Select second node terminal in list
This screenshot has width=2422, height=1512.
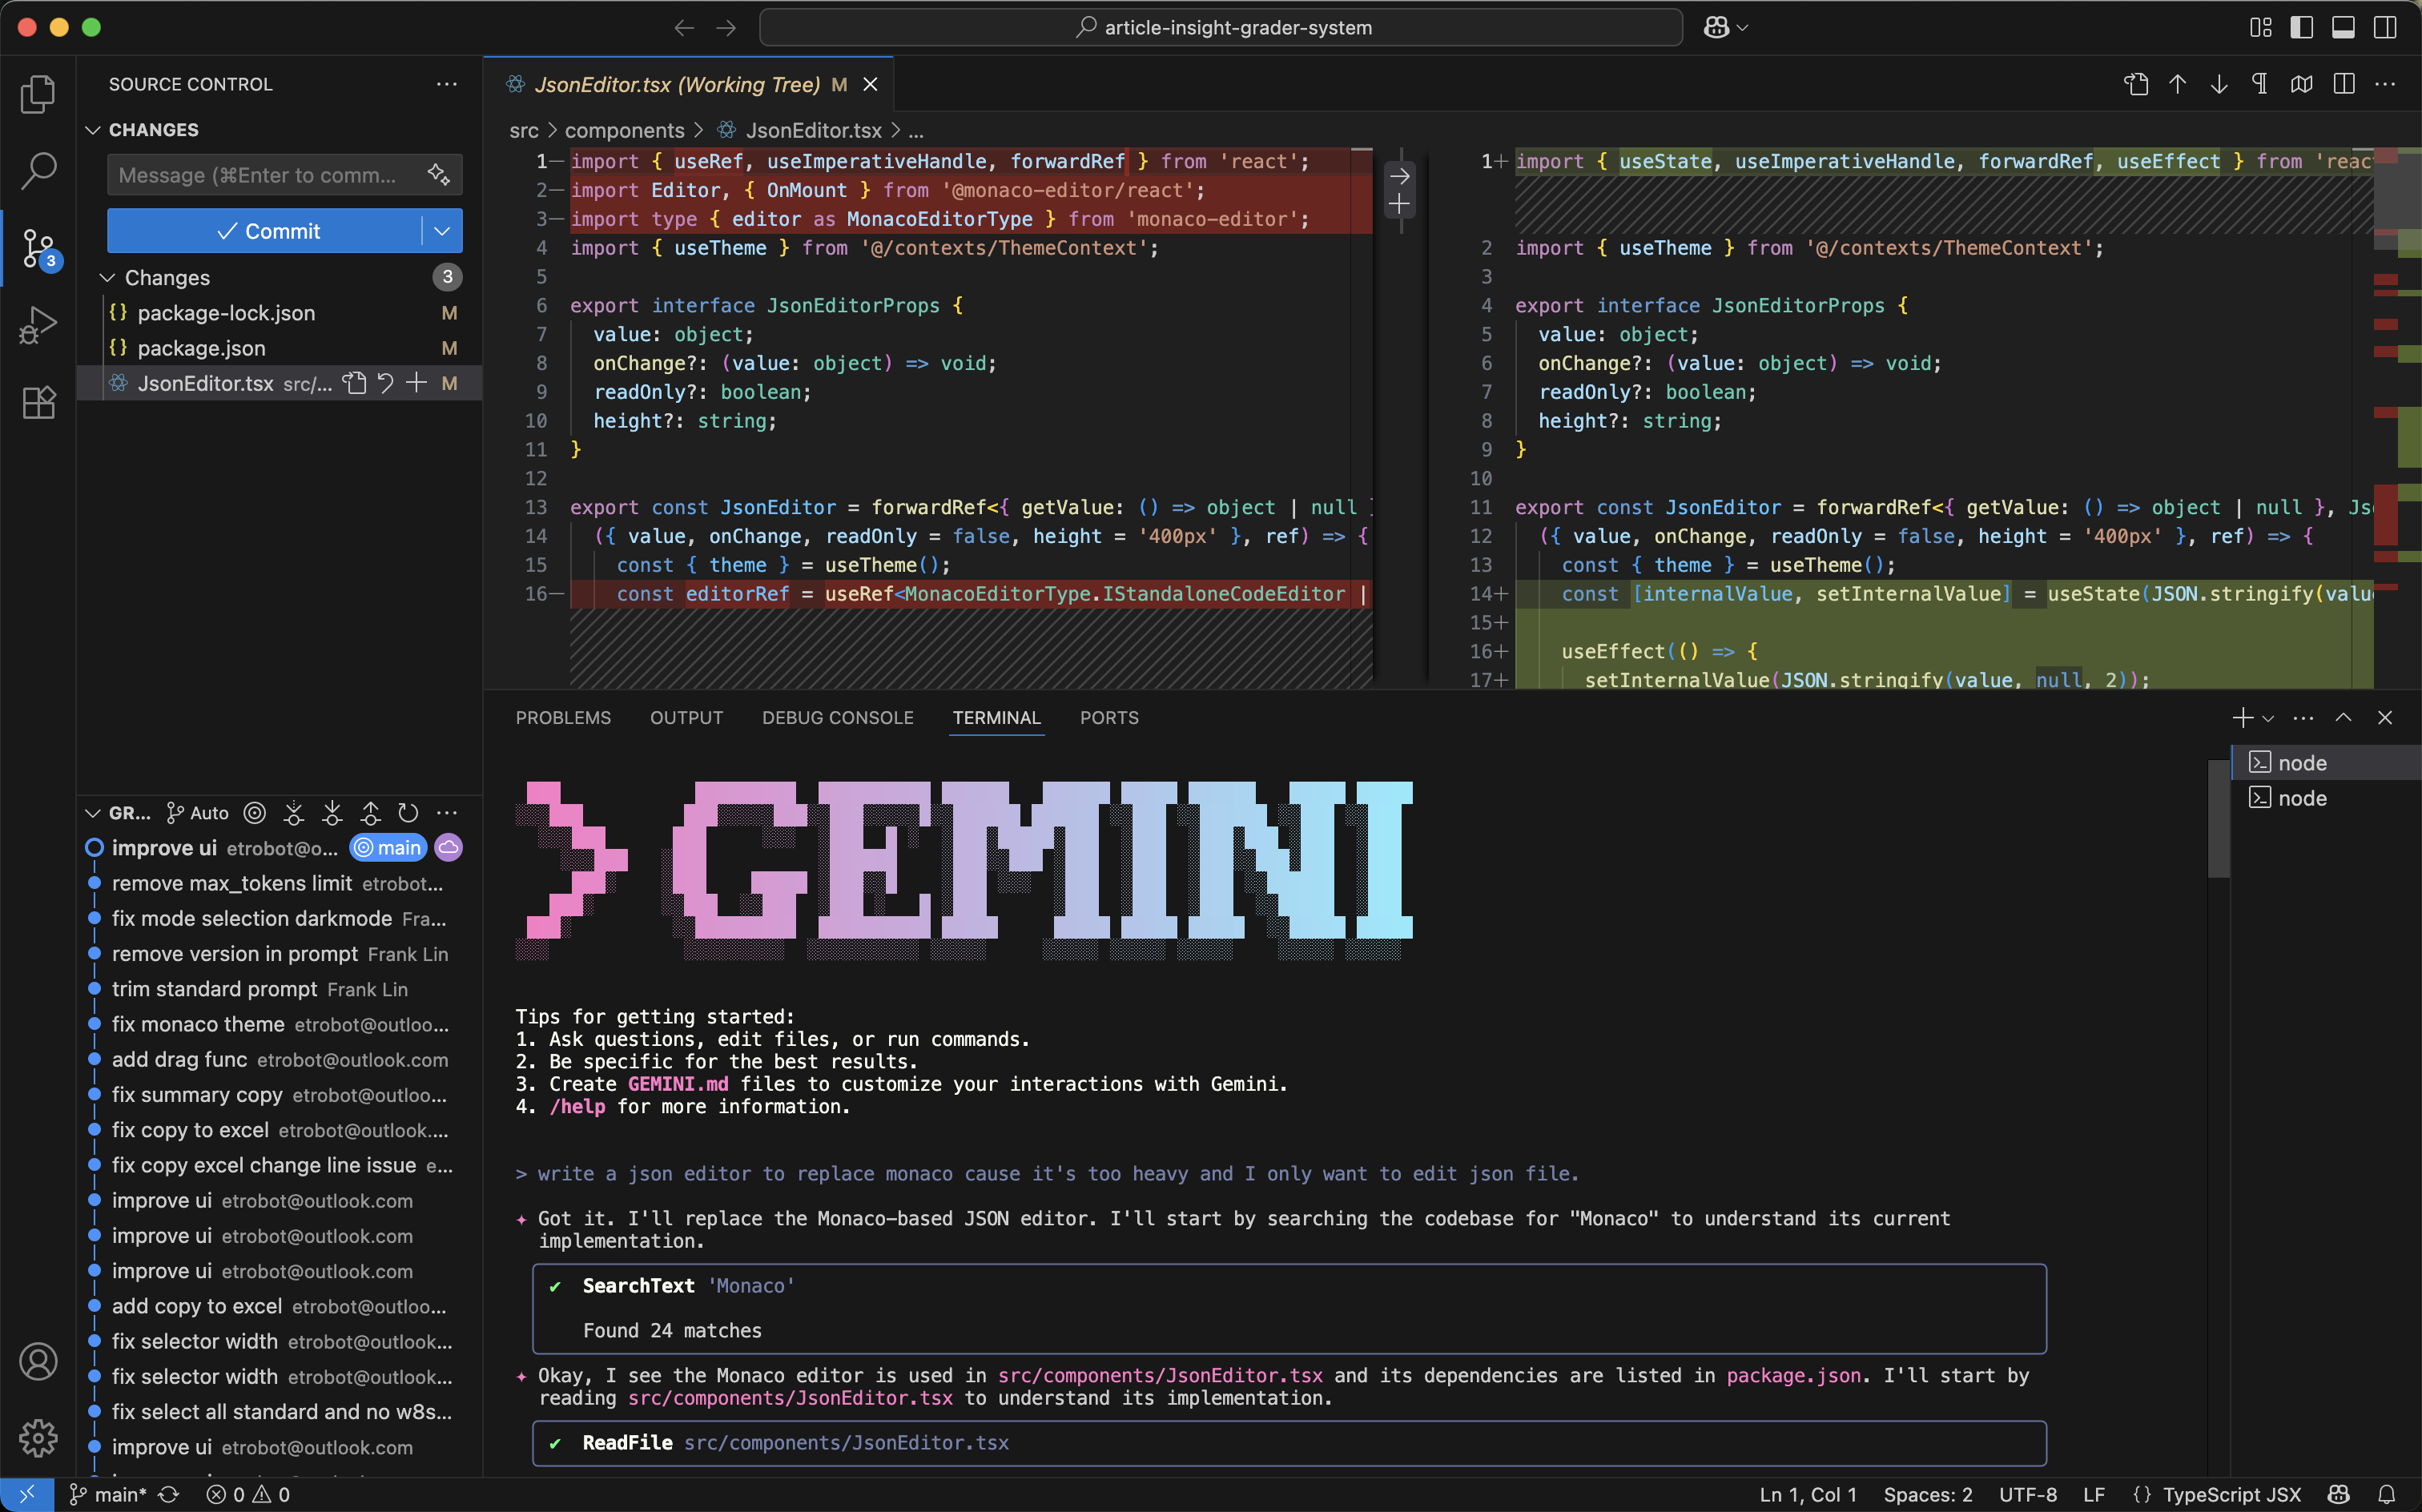click(x=2326, y=798)
